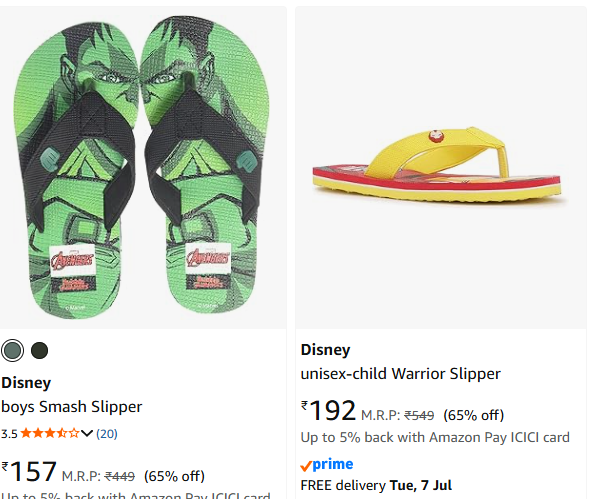Select the grey-green color swatch
Viewport: 593px width, 499px height.
[x=12, y=350]
